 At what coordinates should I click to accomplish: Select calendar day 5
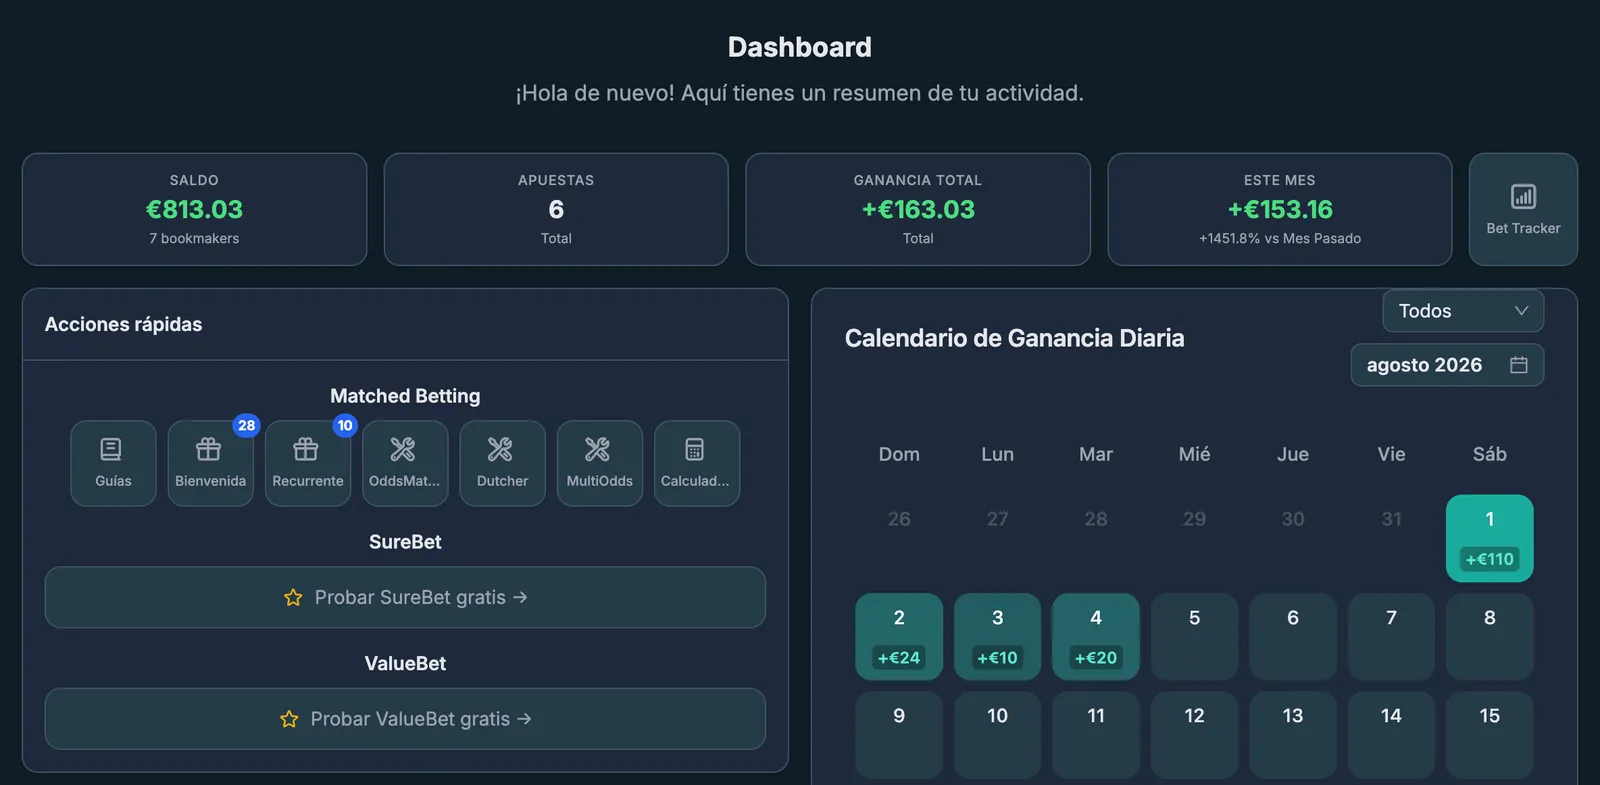click(1194, 636)
